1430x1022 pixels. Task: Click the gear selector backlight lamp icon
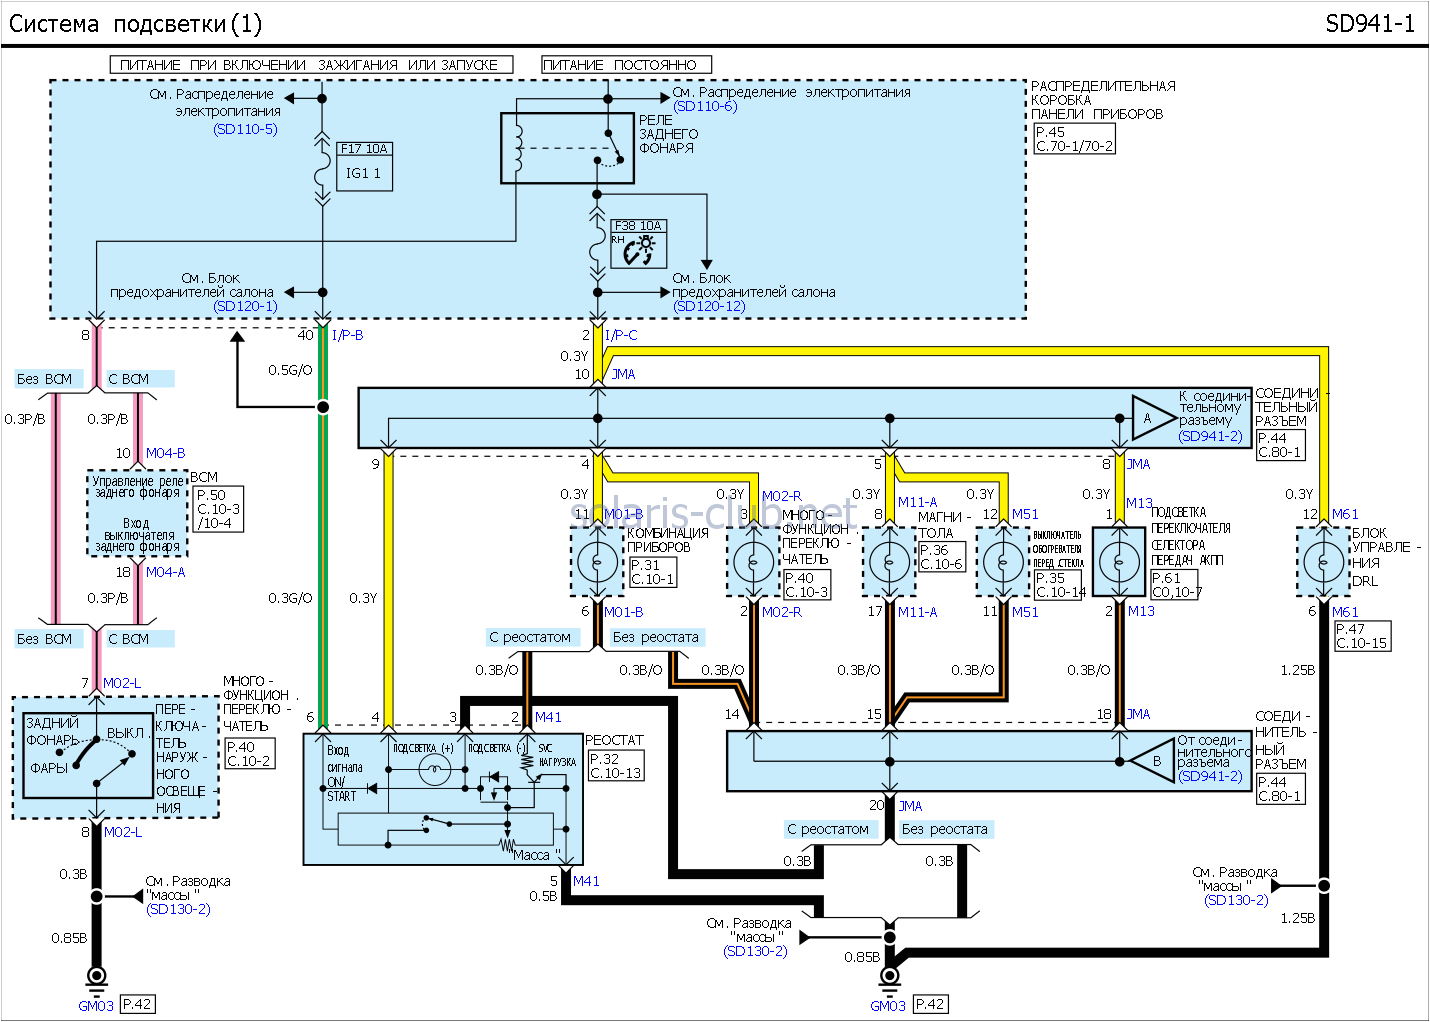pos(1119,563)
